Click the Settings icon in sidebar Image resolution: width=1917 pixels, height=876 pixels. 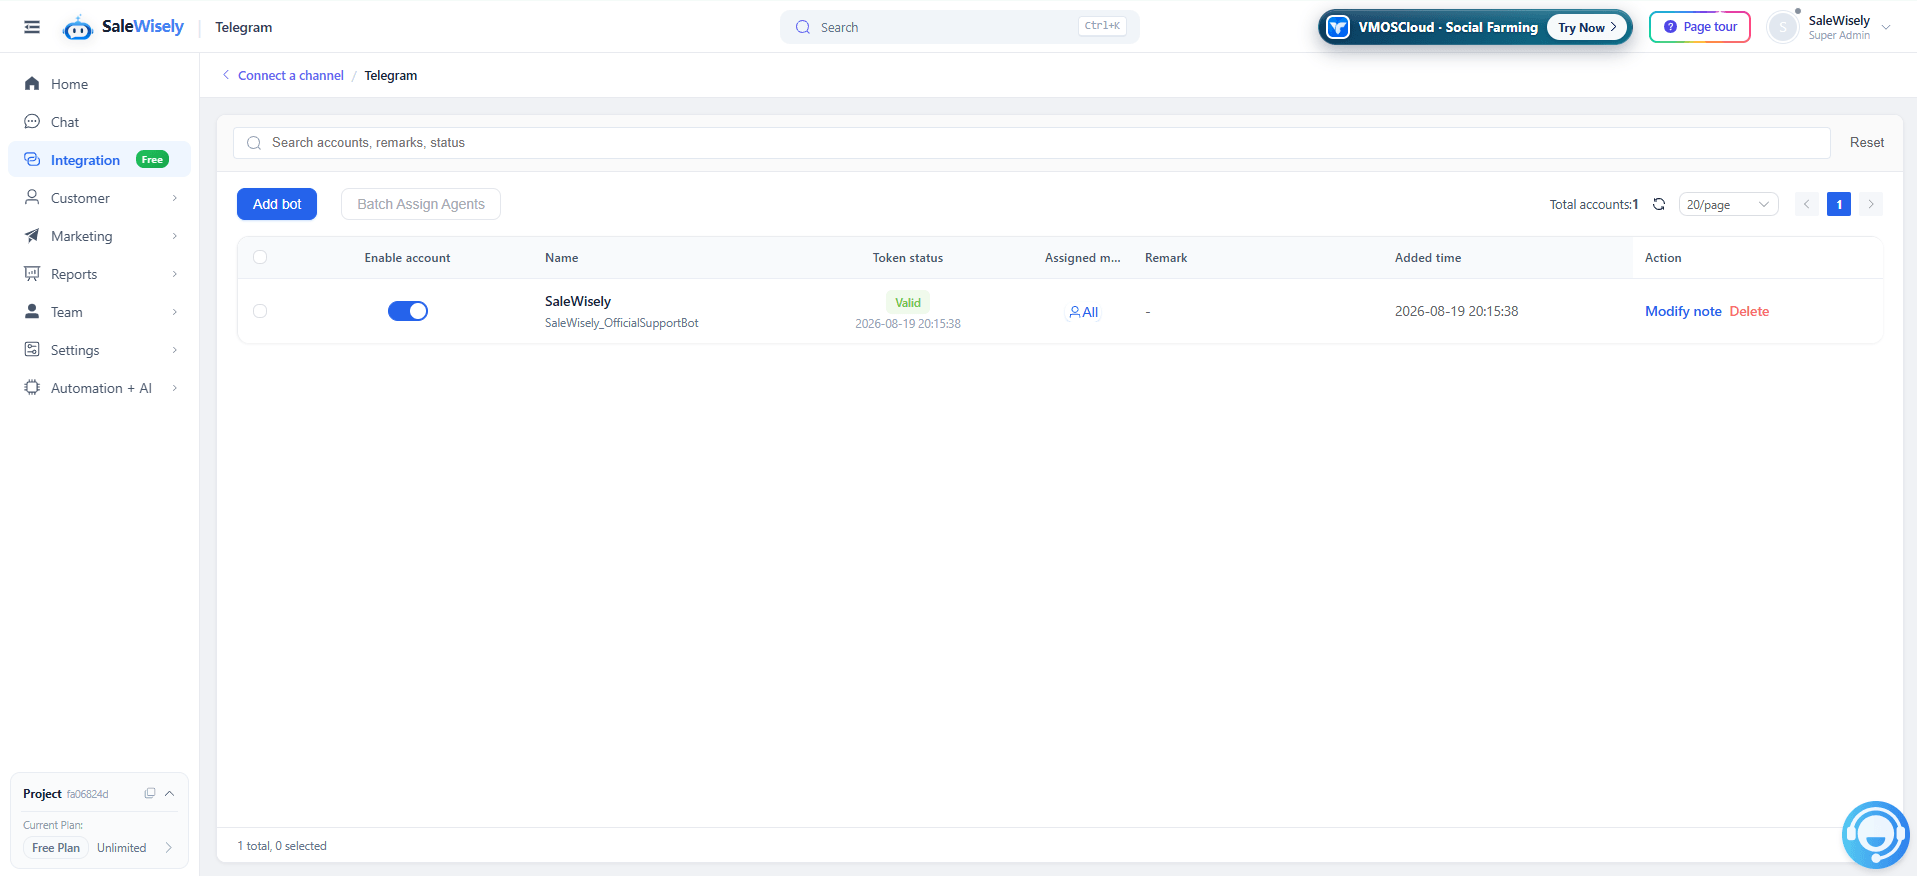coord(32,350)
